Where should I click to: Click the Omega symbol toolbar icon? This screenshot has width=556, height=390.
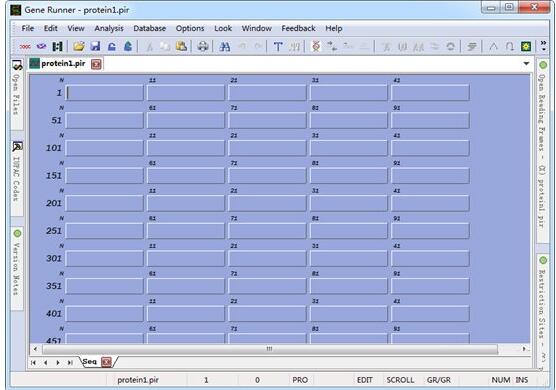pos(510,46)
